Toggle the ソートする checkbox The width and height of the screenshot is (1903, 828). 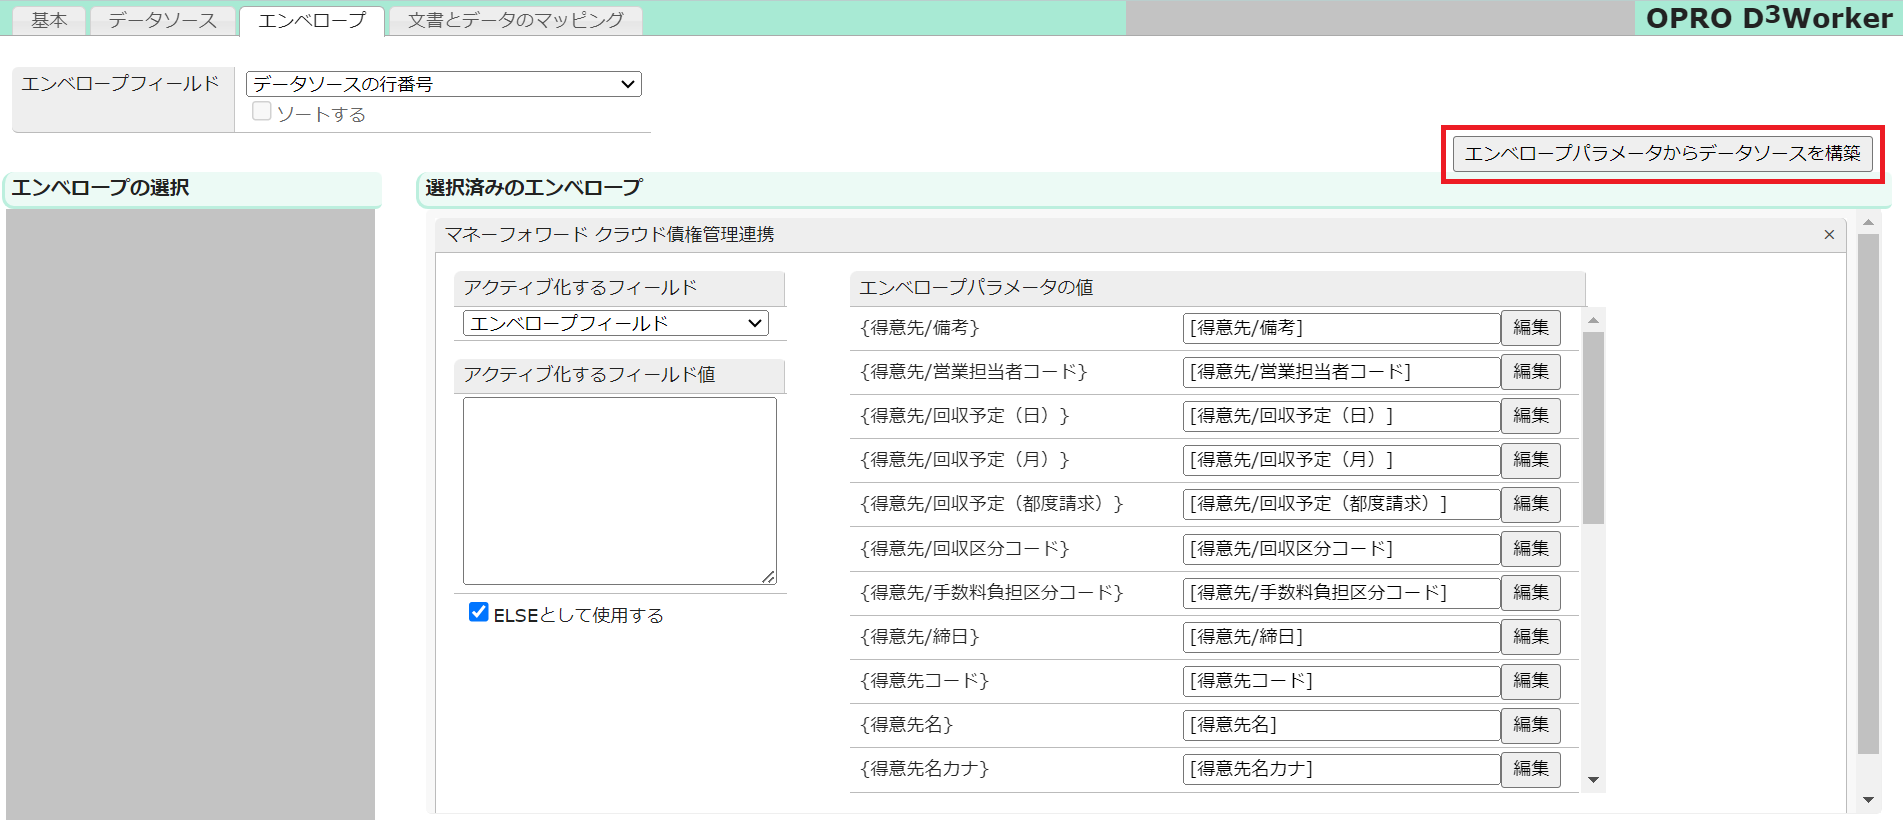262,112
